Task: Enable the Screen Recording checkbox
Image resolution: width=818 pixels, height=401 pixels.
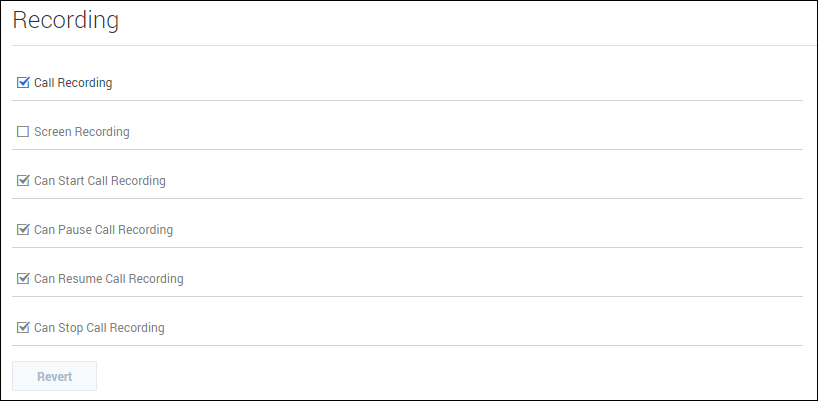Action: tap(23, 132)
